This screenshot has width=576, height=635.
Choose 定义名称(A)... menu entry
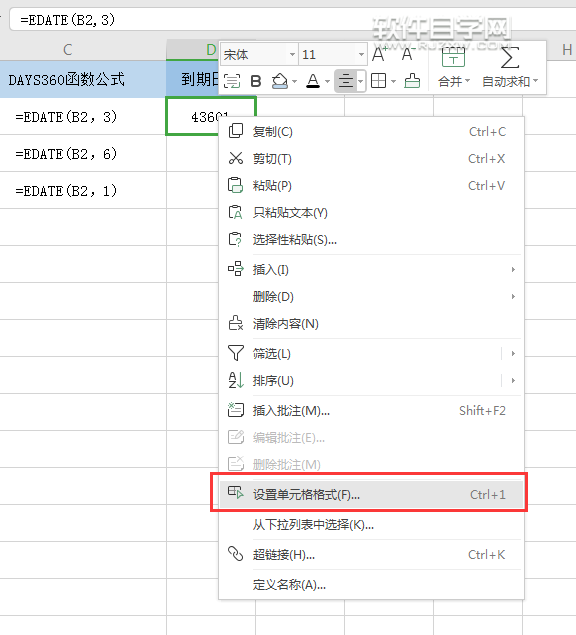(371, 584)
